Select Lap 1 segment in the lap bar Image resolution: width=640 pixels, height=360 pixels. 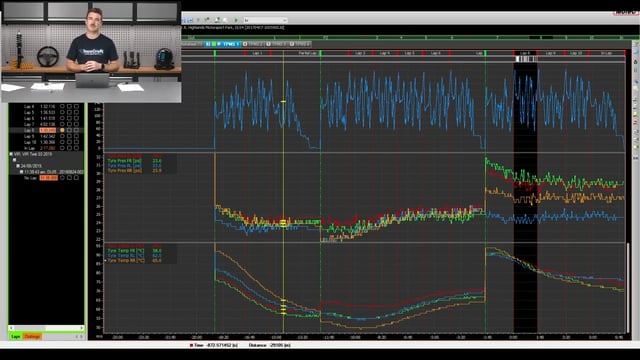pos(258,53)
